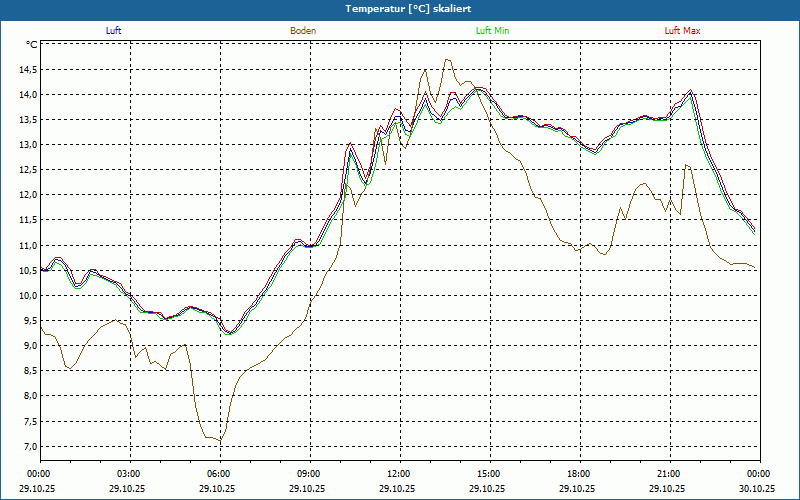This screenshot has height=500, width=800.
Task: Click the Boden curve's highest peak after 12:00
Action: click(446, 60)
